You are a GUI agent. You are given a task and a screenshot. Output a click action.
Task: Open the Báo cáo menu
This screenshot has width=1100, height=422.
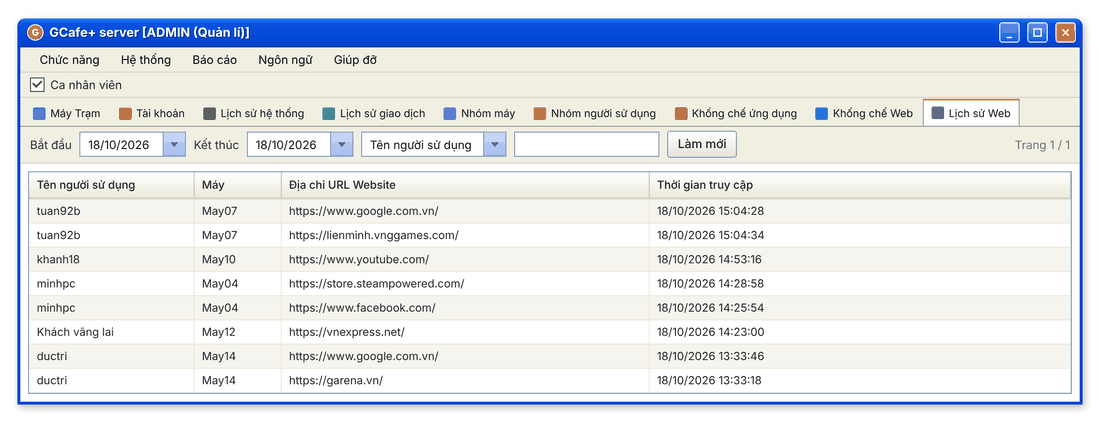(215, 60)
